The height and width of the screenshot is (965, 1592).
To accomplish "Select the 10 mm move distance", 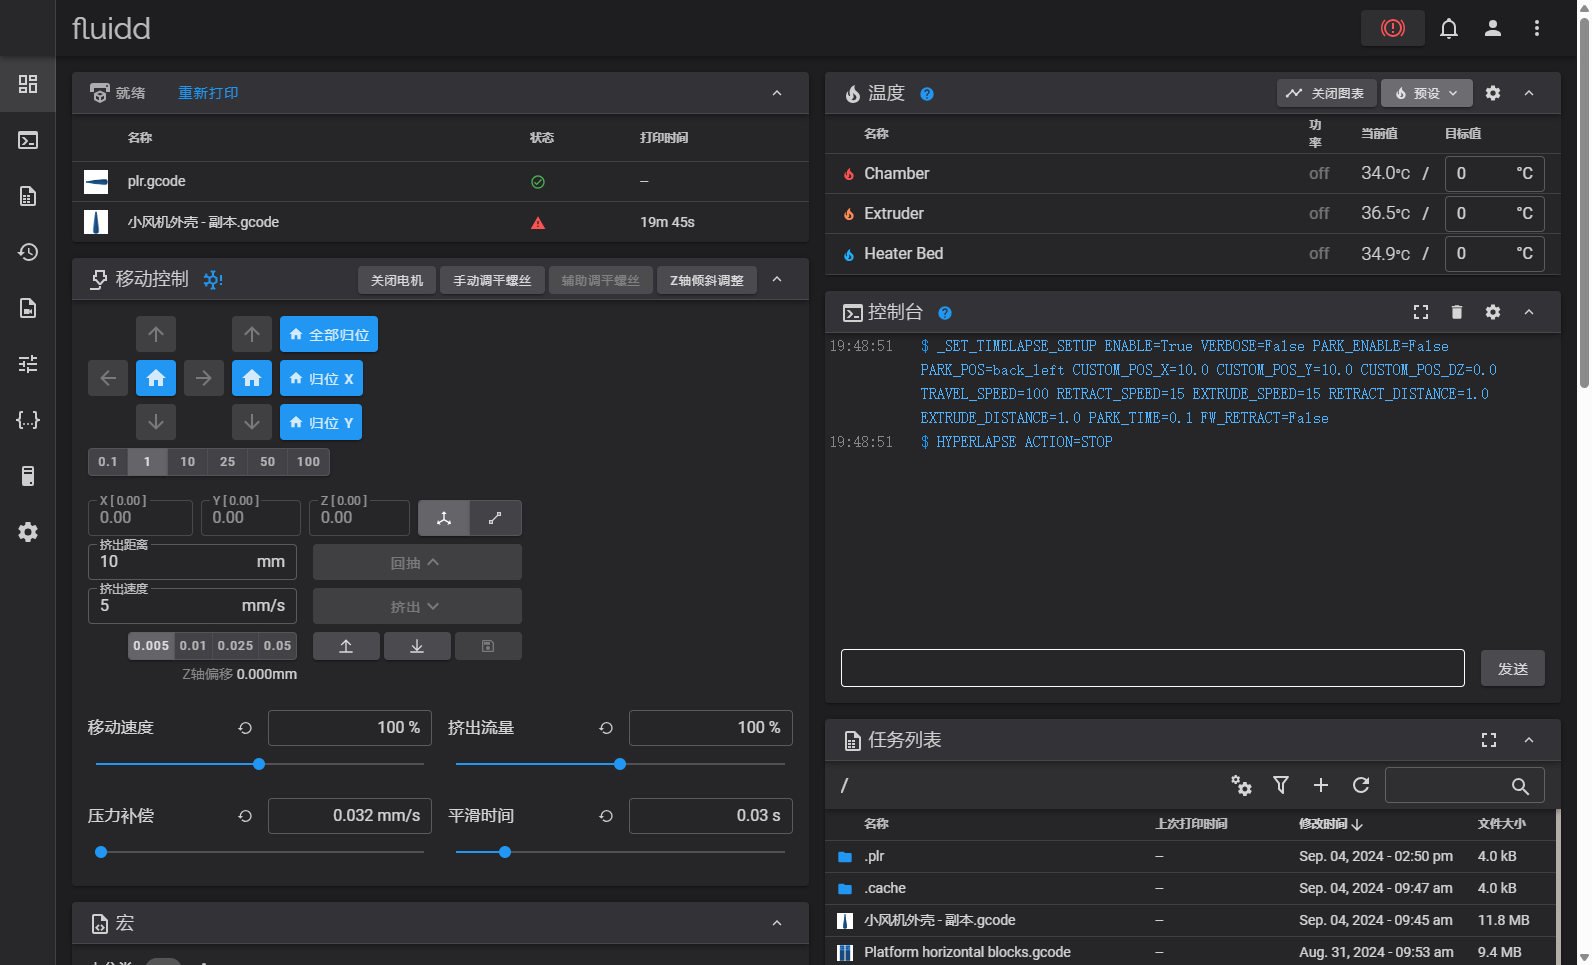I will coord(187,462).
